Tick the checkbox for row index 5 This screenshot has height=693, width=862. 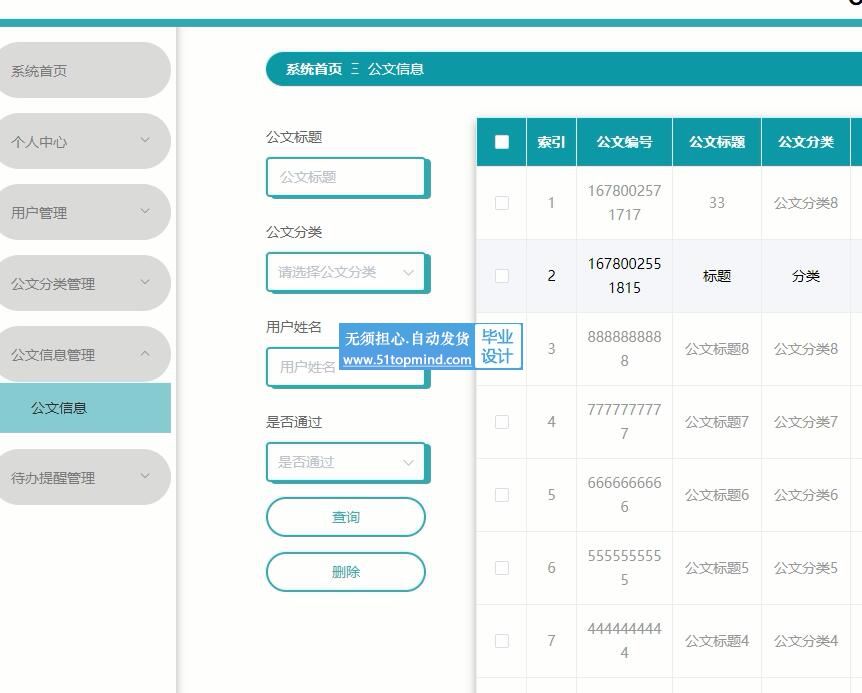click(502, 495)
